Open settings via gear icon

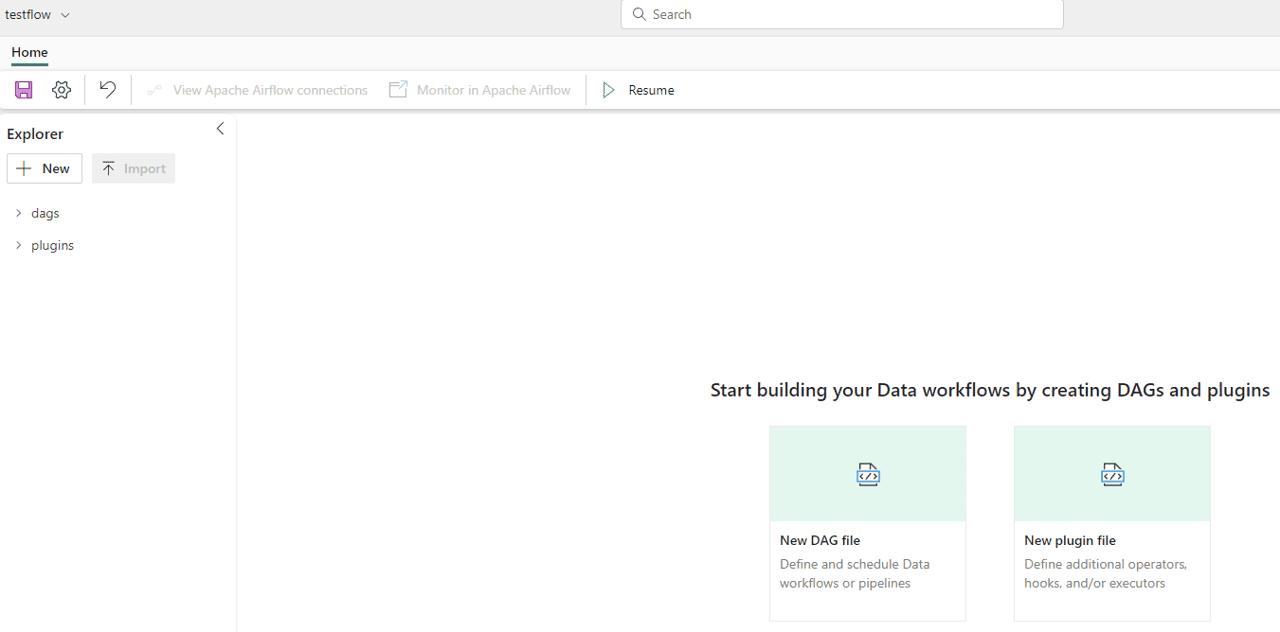point(62,90)
